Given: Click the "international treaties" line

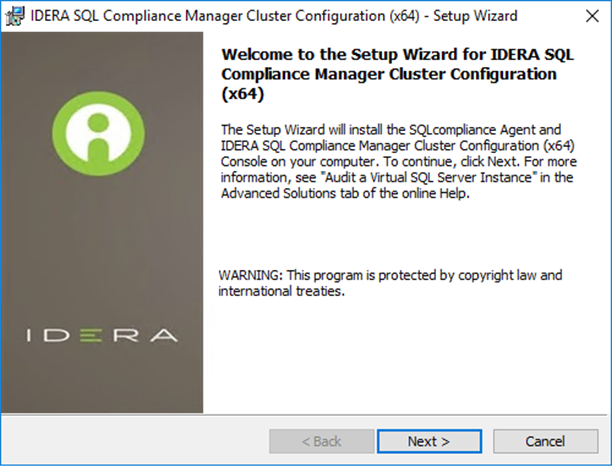Looking at the screenshot, I should point(282,292).
